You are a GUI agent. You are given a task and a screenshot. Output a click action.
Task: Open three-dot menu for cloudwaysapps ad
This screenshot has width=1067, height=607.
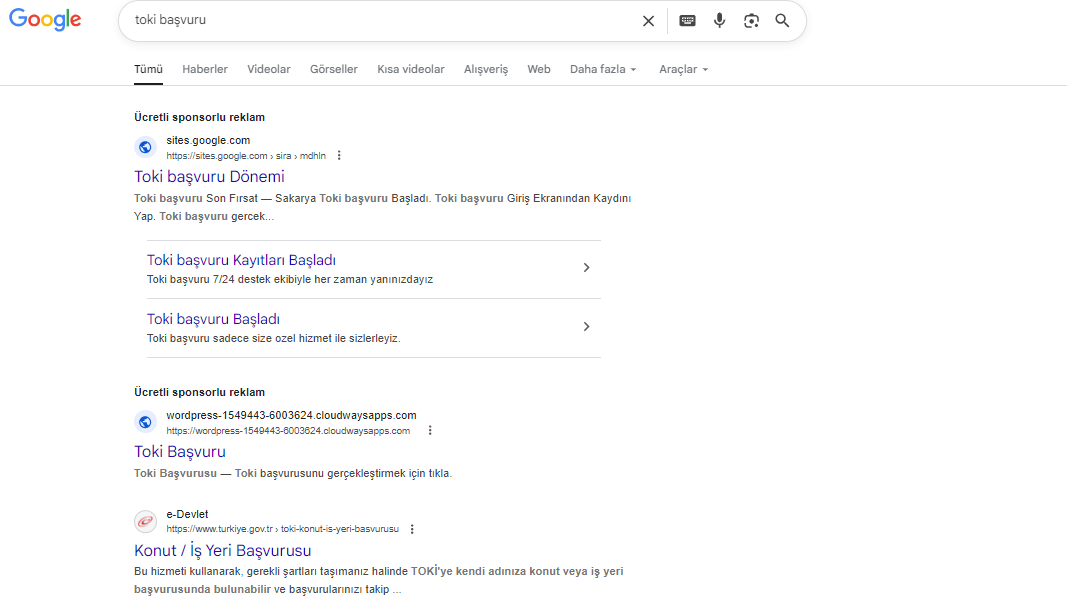[429, 431]
